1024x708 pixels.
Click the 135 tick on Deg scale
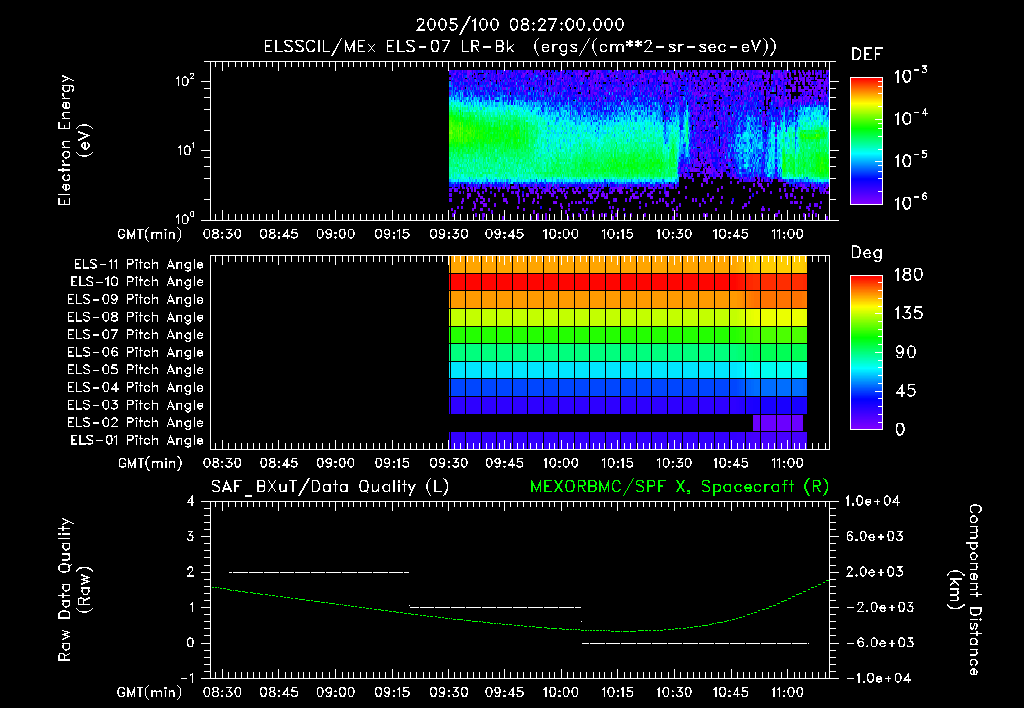pyautogui.click(x=908, y=313)
